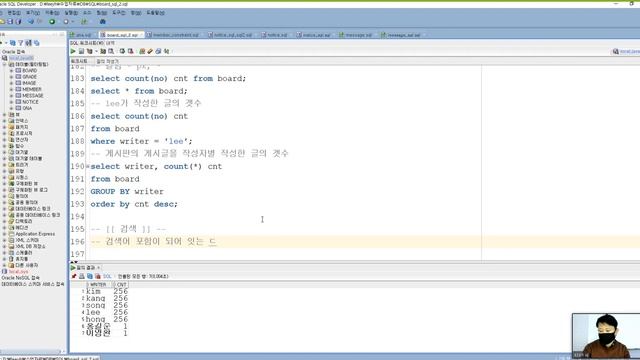Viewport: 640px width, 360px height.
Task: Click the WRITER column header
Action: (98, 284)
